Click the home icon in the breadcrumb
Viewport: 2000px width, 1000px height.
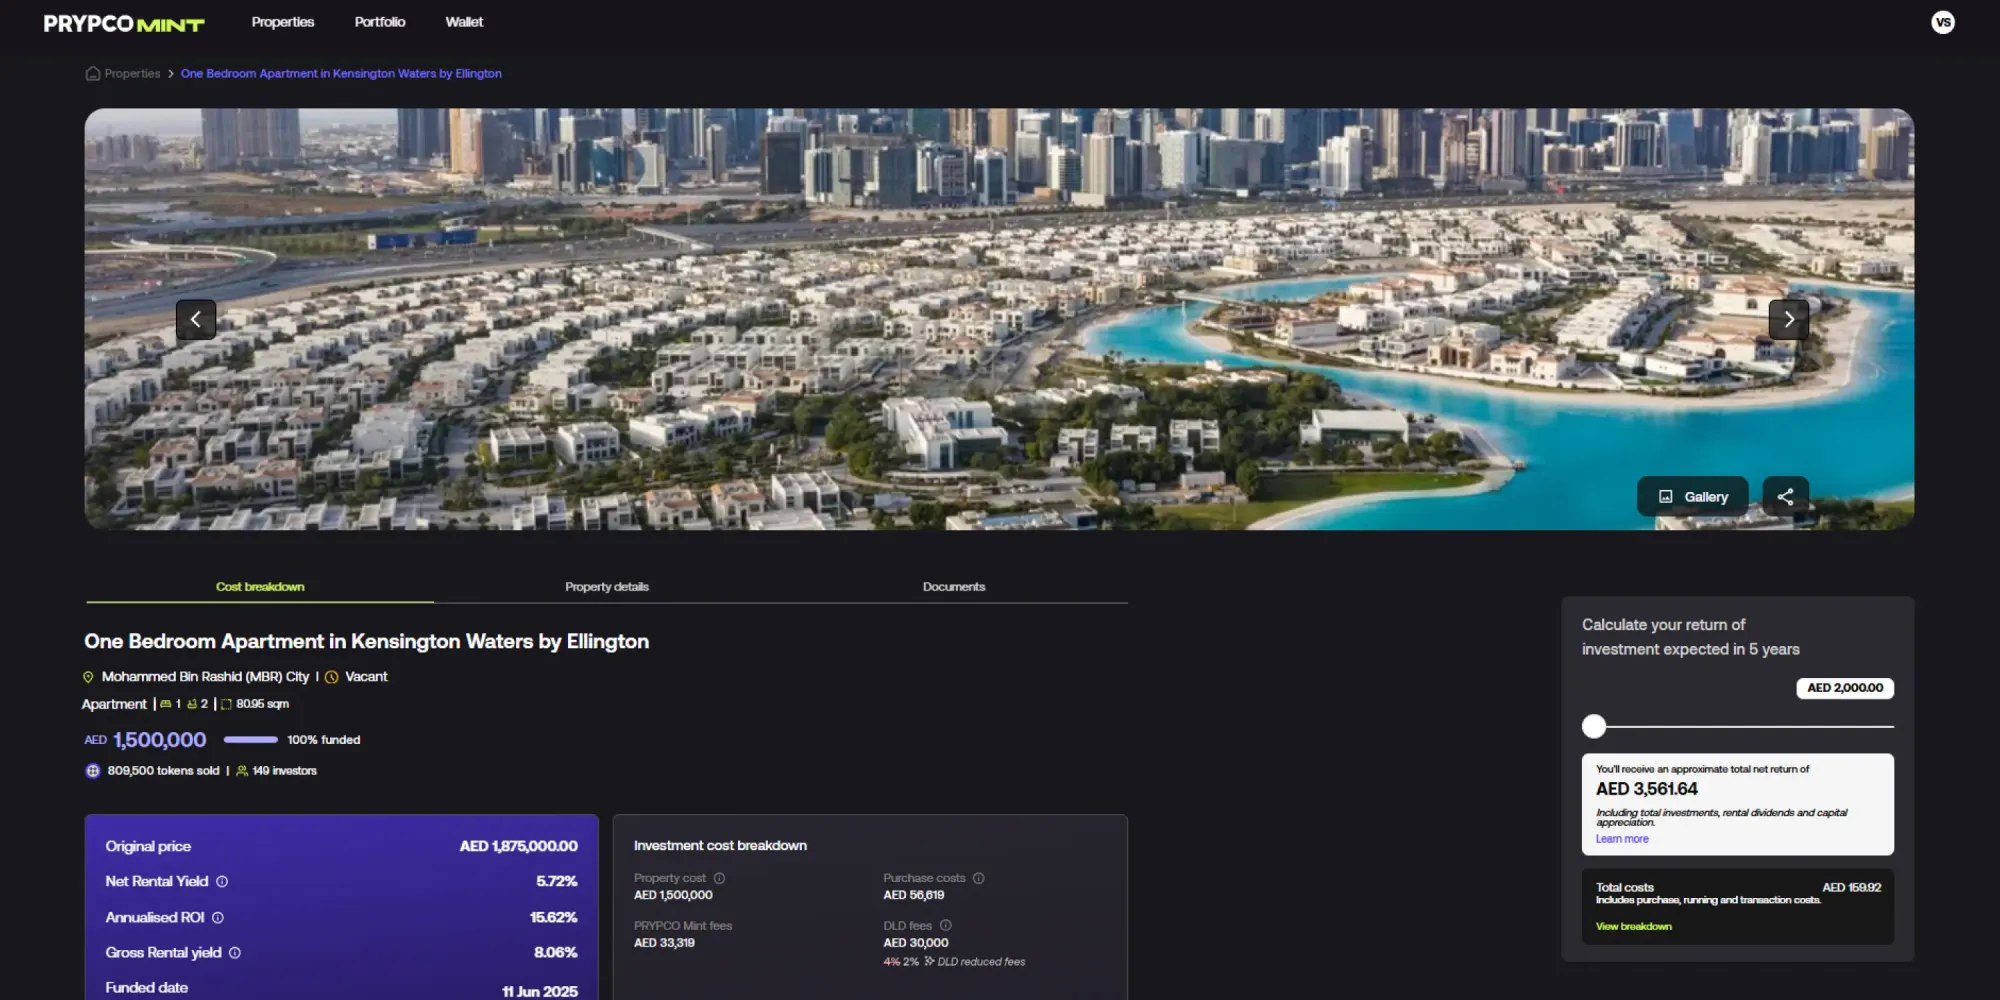click(92, 73)
